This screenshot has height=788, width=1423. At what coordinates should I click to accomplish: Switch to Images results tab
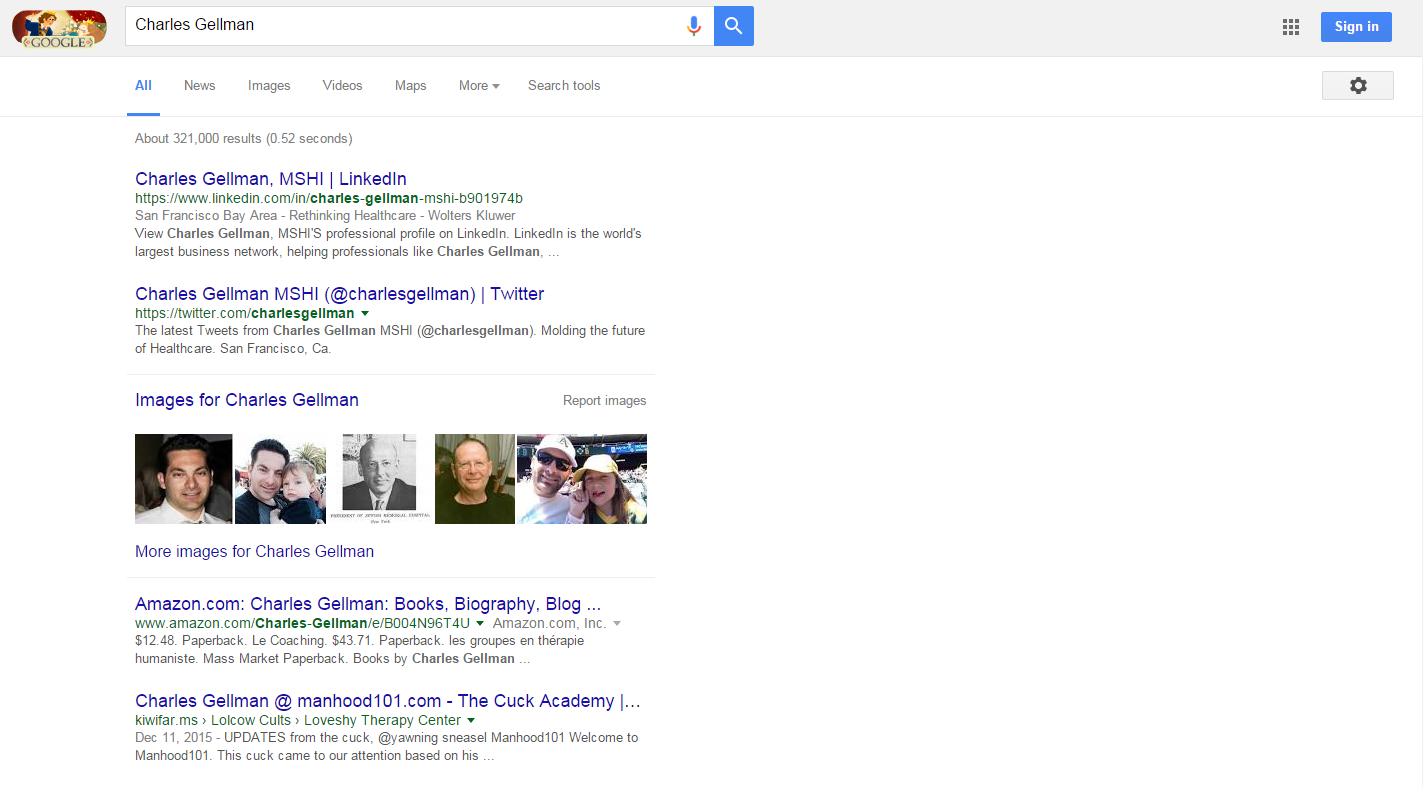click(269, 86)
